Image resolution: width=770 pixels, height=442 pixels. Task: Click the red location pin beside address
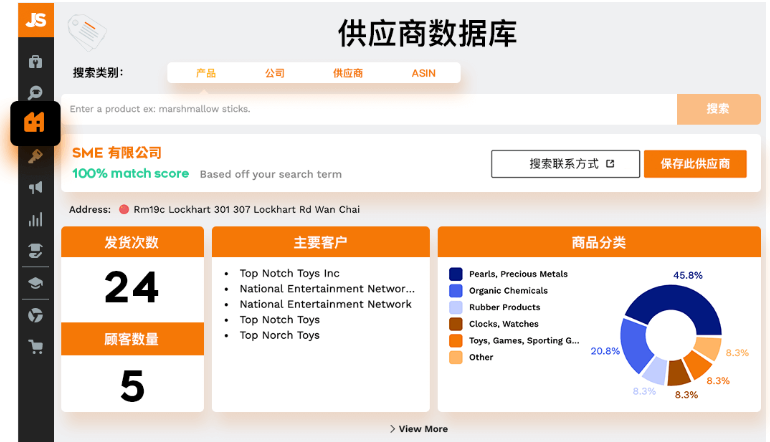pos(124,209)
